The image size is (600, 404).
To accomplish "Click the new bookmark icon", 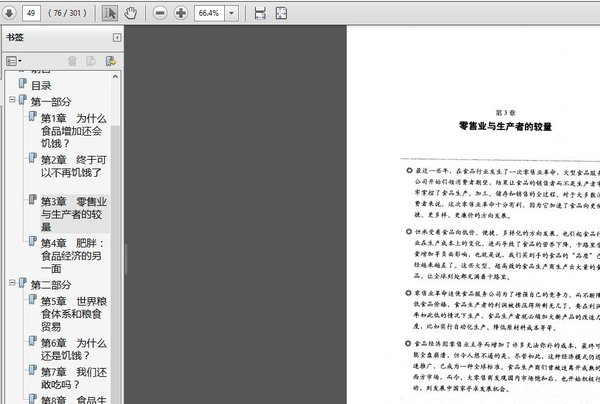I will [x=111, y=61].
